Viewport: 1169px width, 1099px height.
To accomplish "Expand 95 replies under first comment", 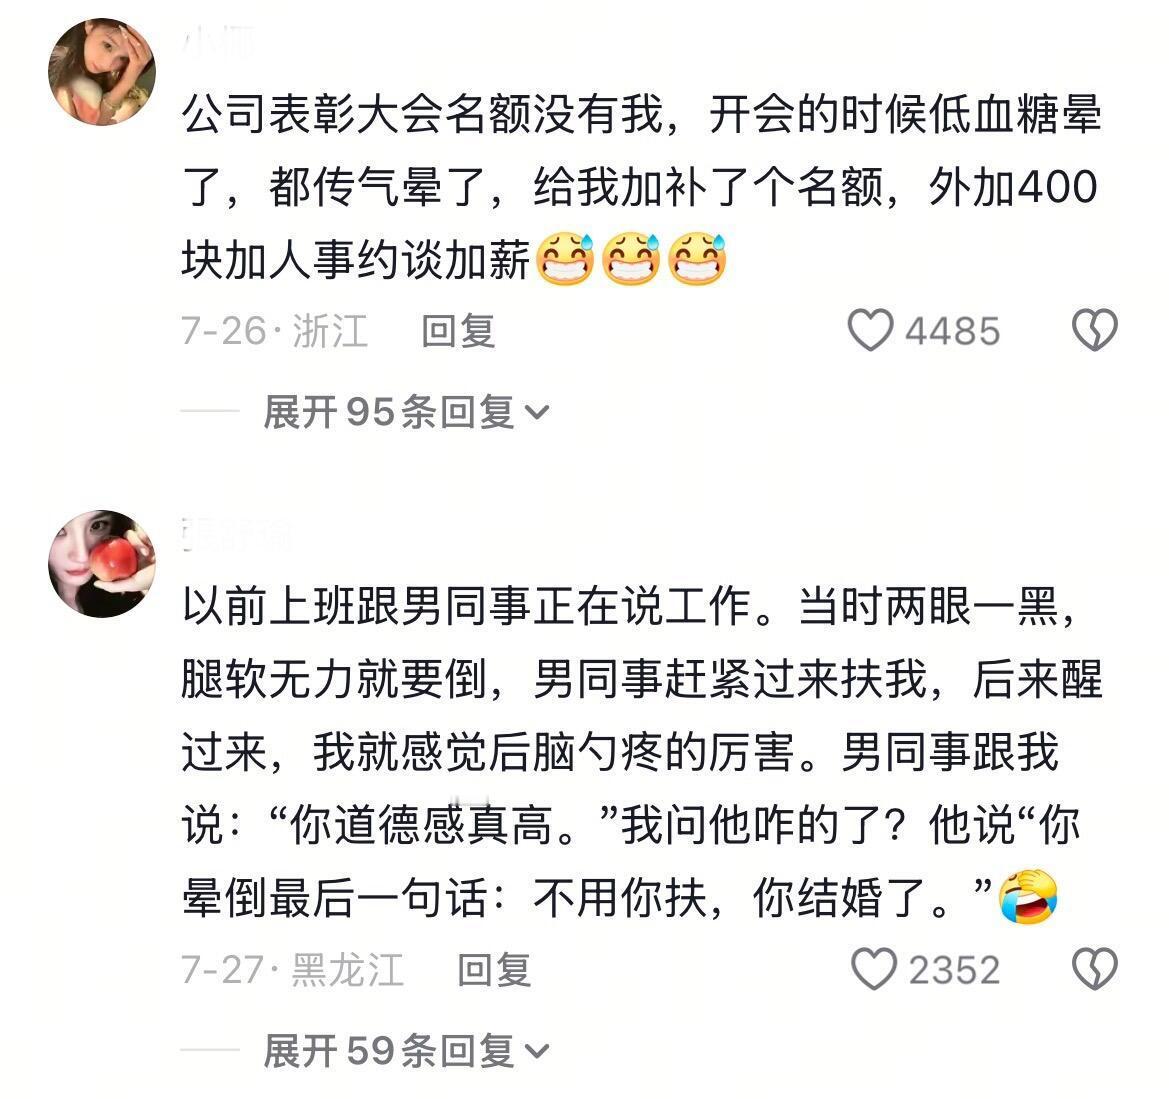I will coord(406,412).
